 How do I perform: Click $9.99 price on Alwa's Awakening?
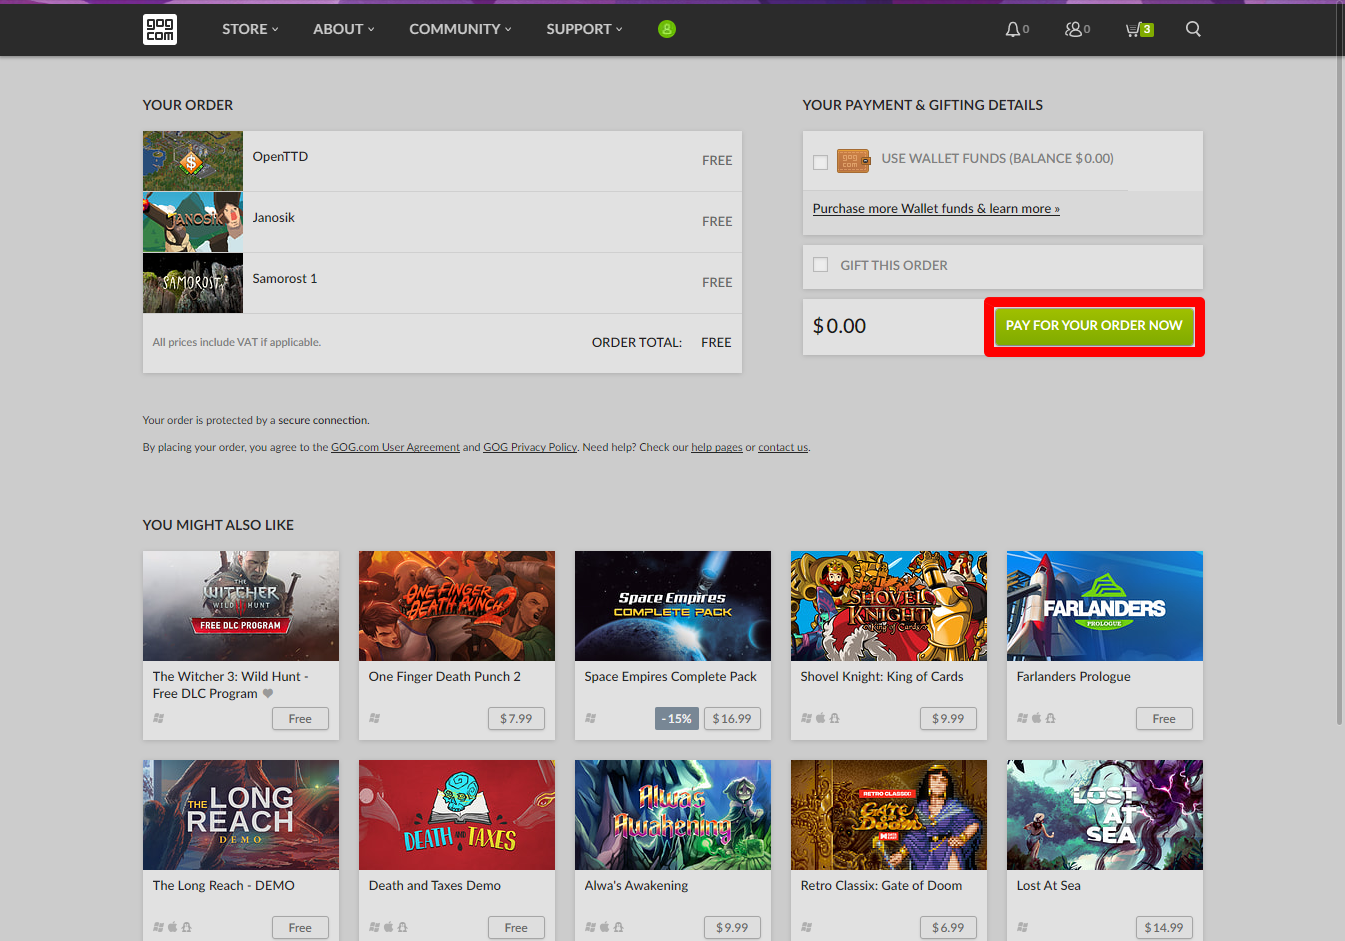(x=732, y=927)
